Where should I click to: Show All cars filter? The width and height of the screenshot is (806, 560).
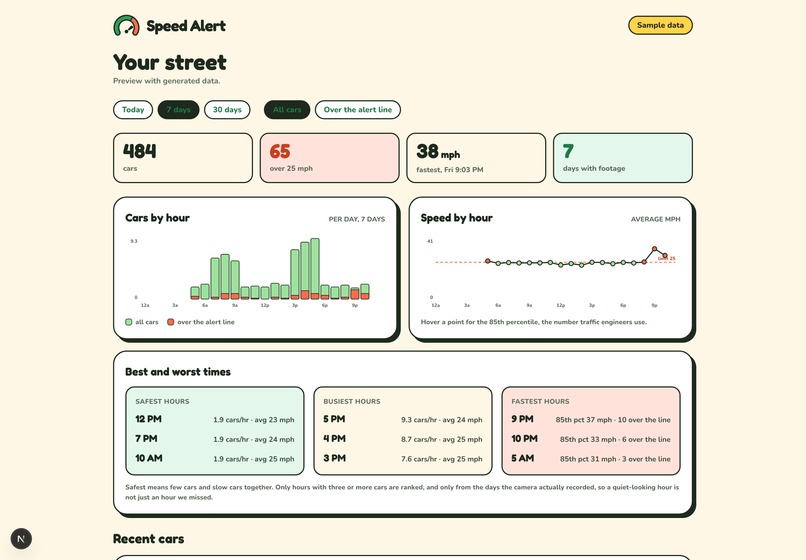point(287,110)
